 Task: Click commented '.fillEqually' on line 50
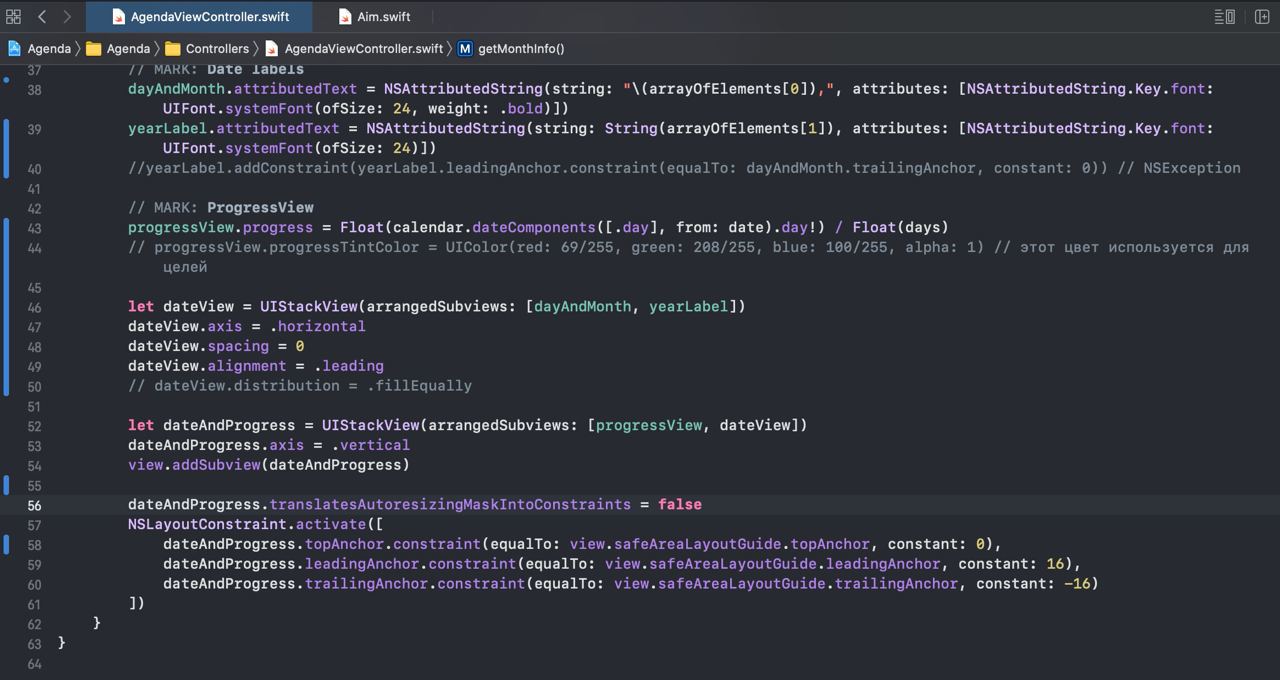(419, 385)
